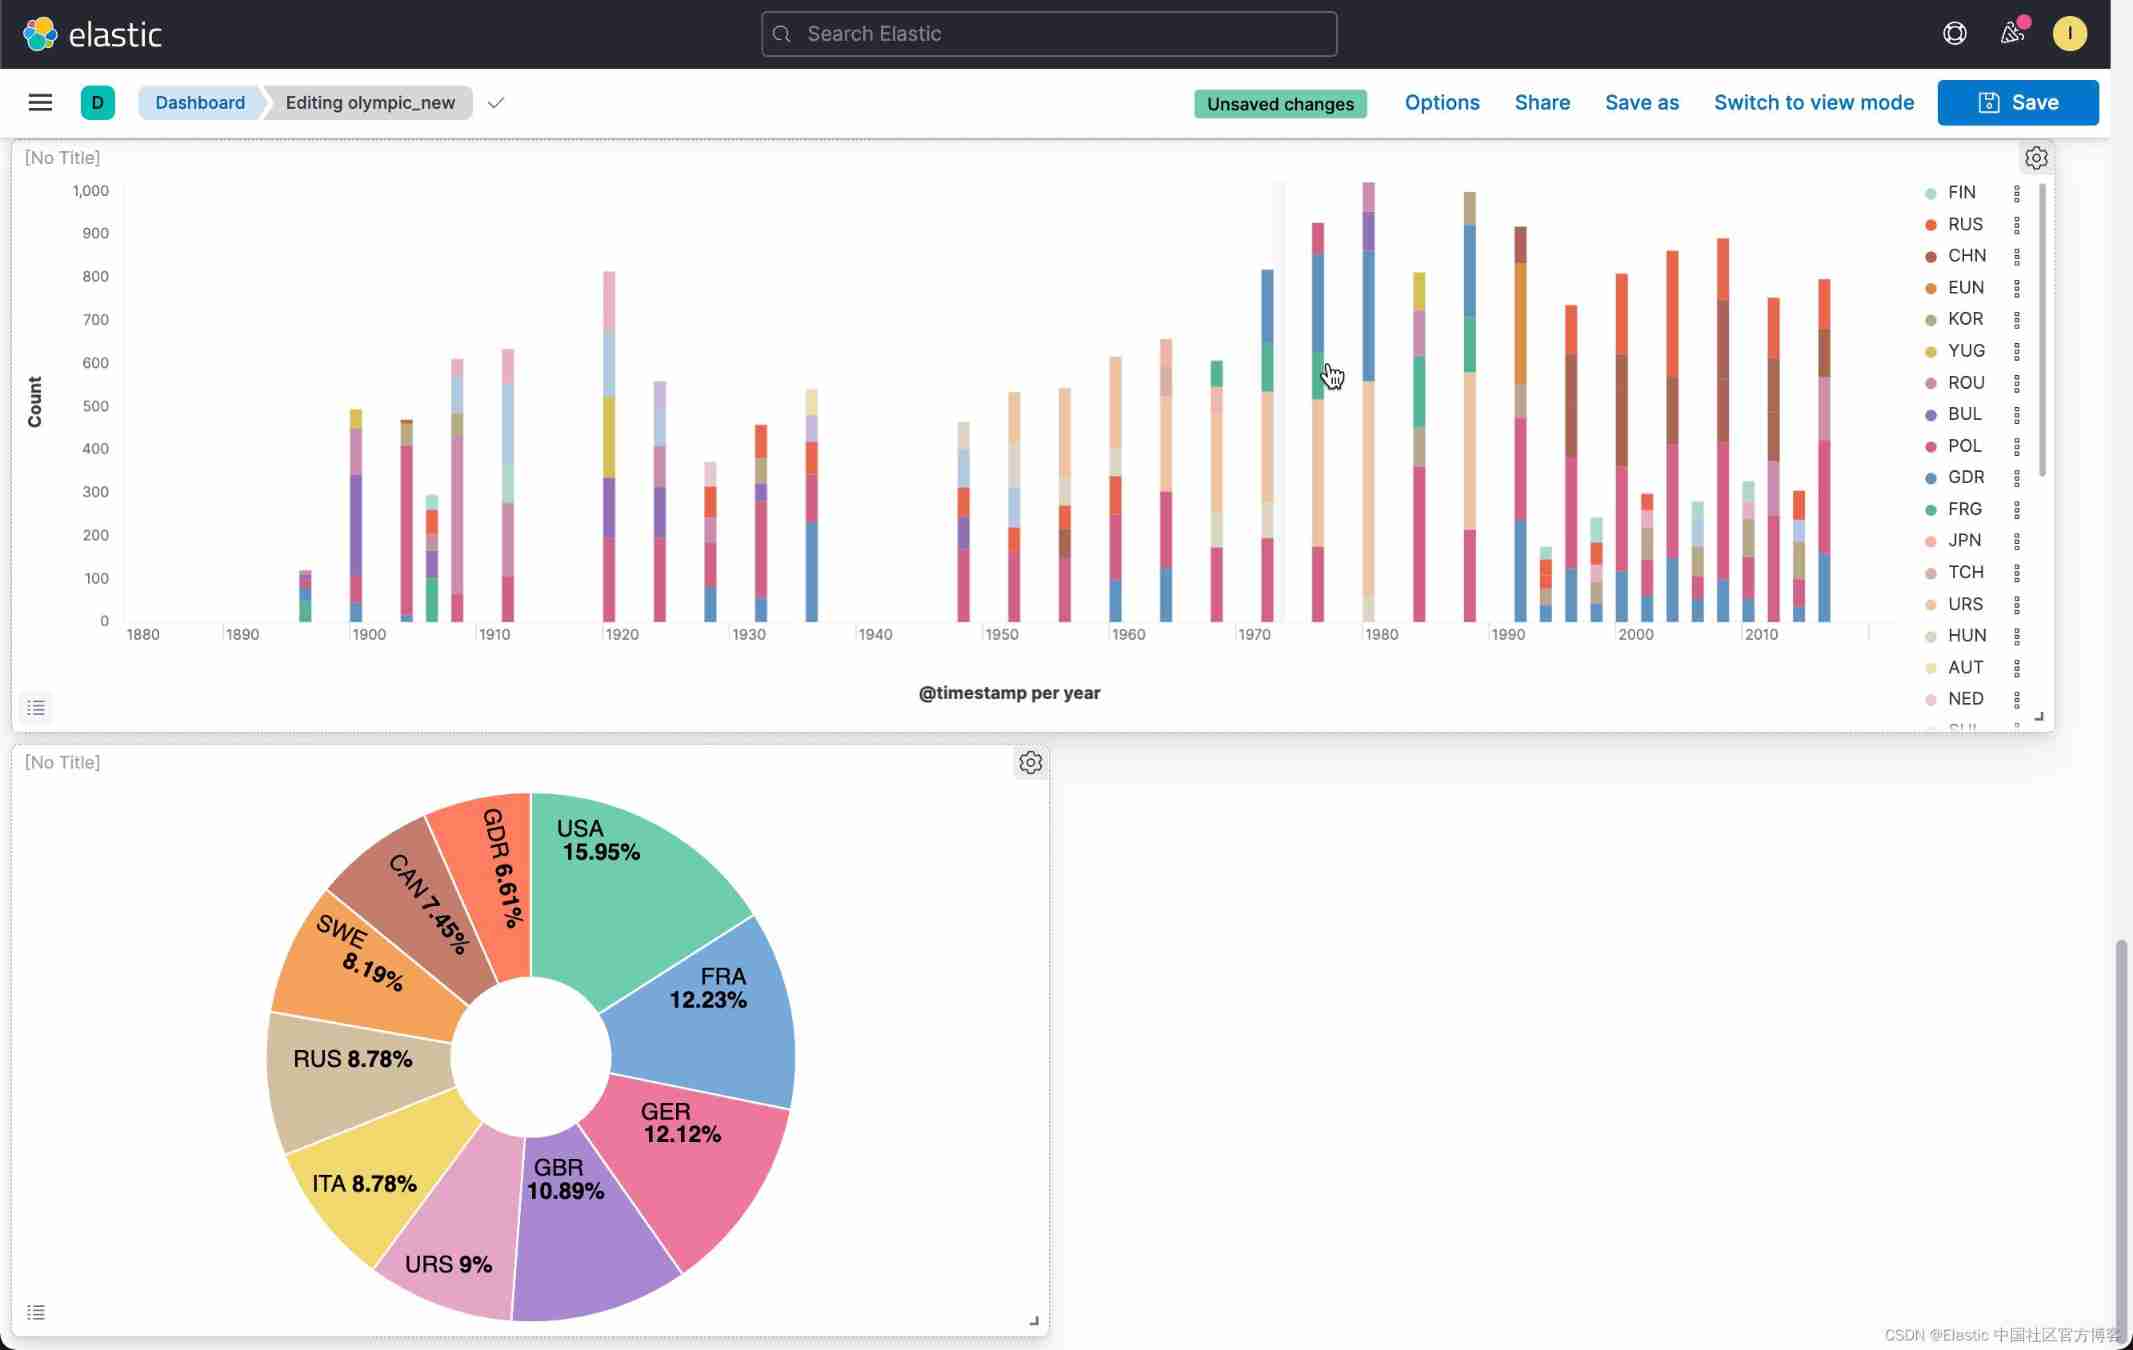
Task: Toggle the bar chart legend list icon
Action: [36, 708]
